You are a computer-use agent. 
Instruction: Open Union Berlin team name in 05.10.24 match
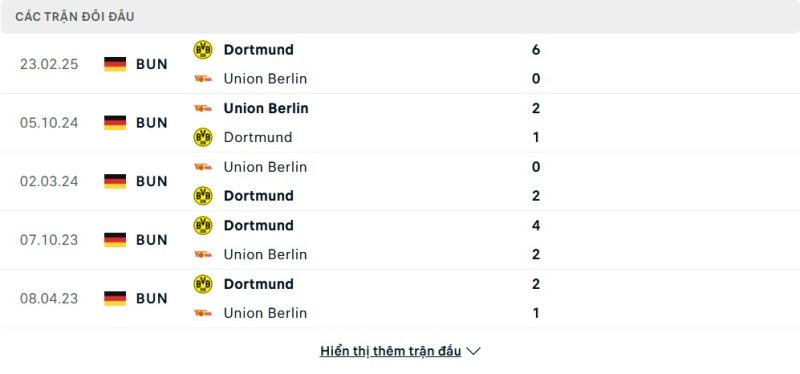click(x=266, y=108)
